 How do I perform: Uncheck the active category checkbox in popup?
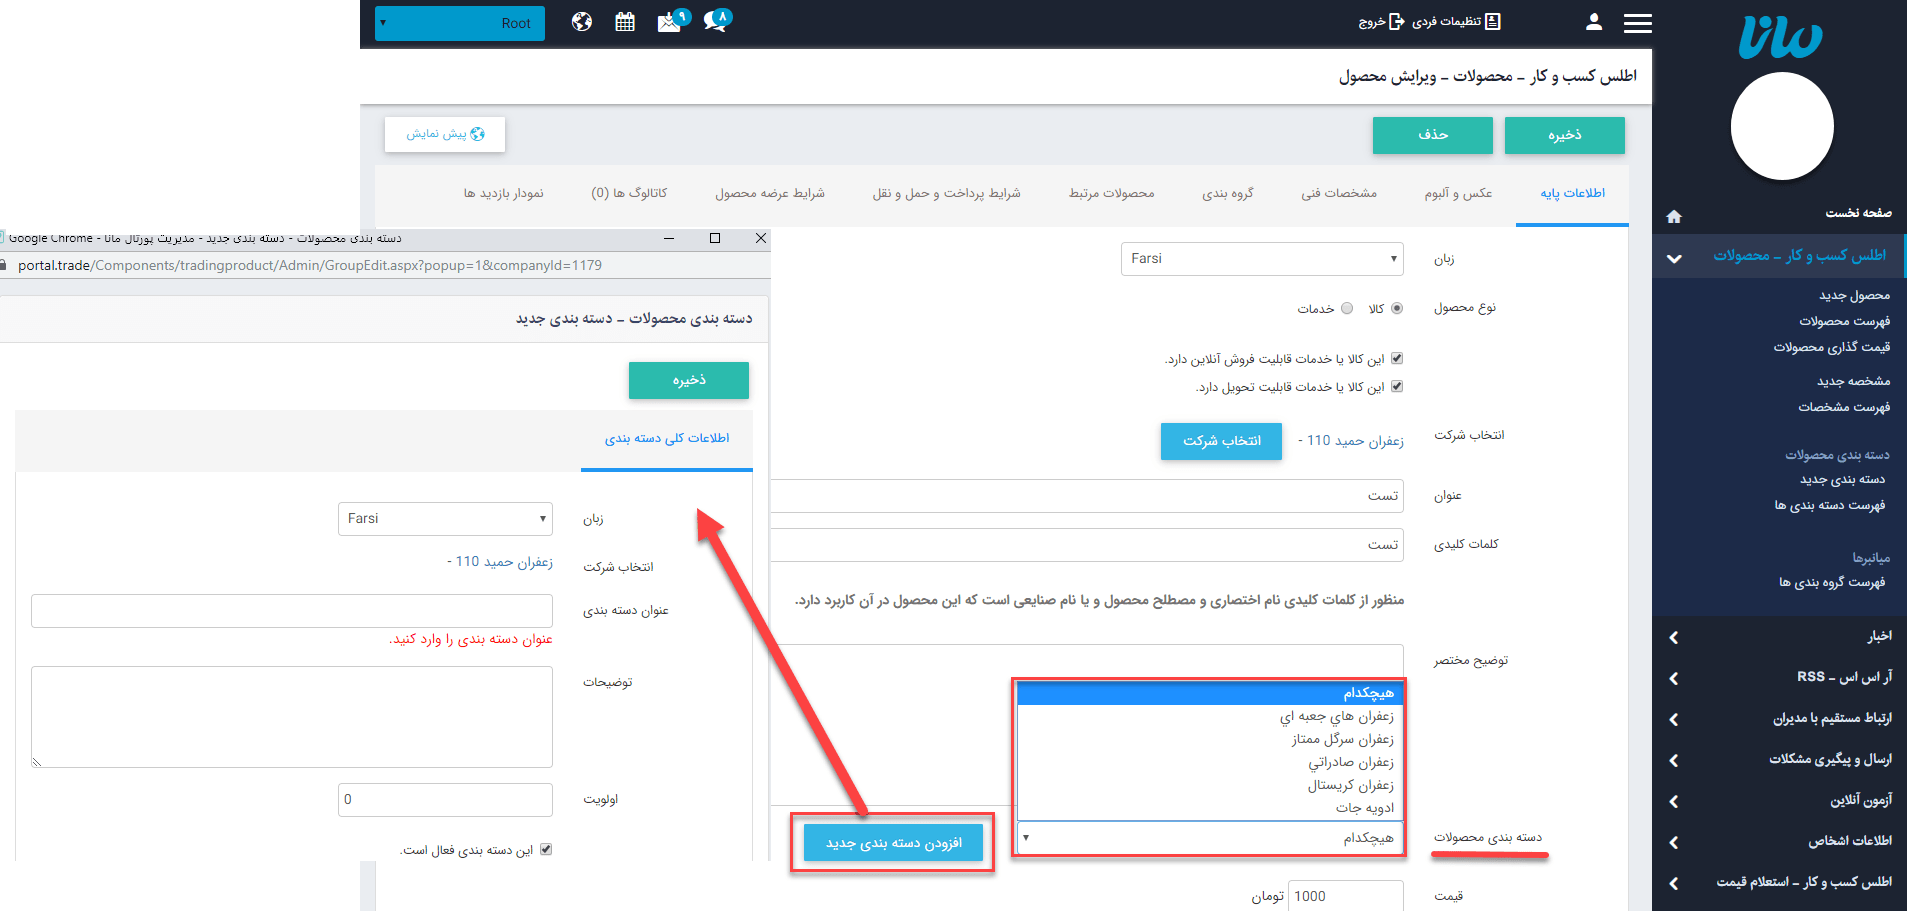pos(546,849)
